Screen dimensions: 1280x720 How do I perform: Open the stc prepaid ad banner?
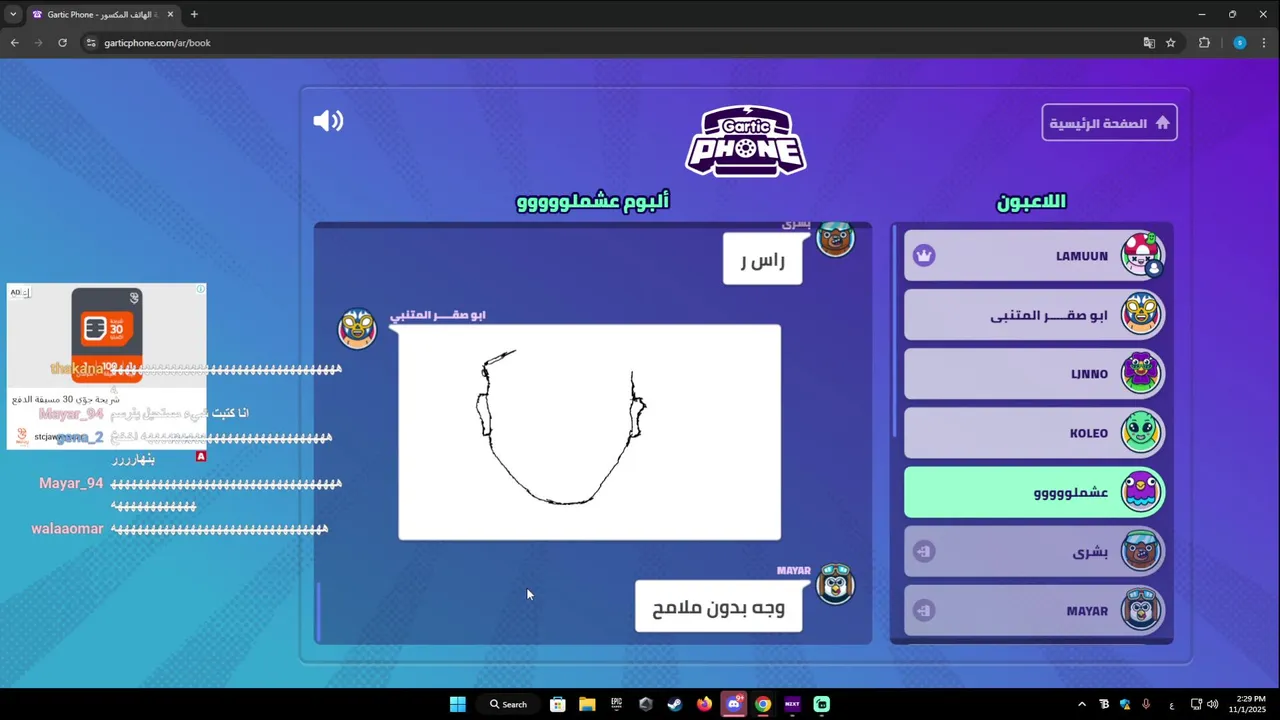(x=107, y=366)
